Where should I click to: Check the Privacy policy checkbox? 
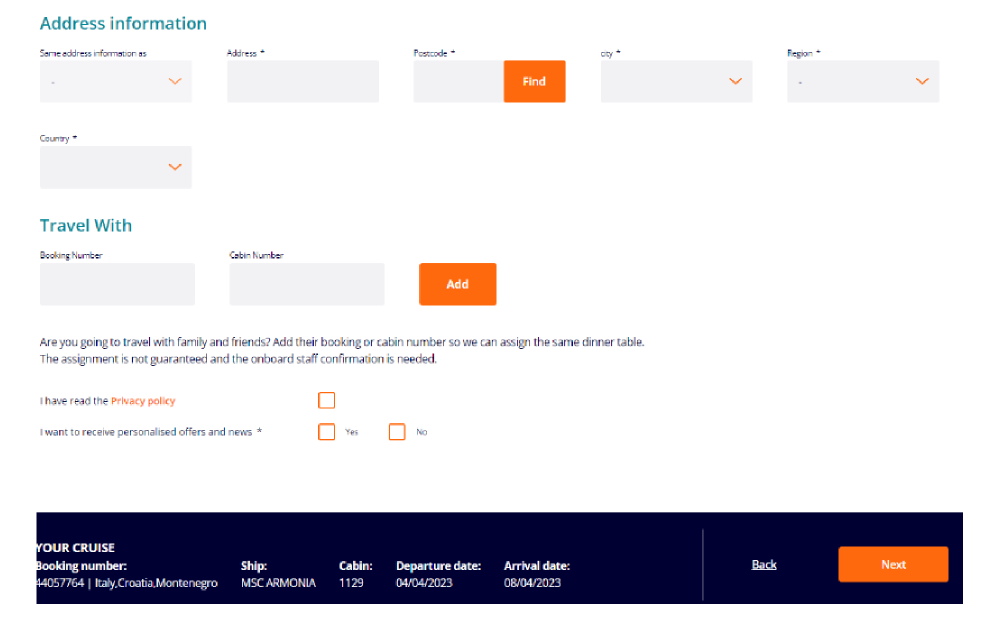(326, 401)
